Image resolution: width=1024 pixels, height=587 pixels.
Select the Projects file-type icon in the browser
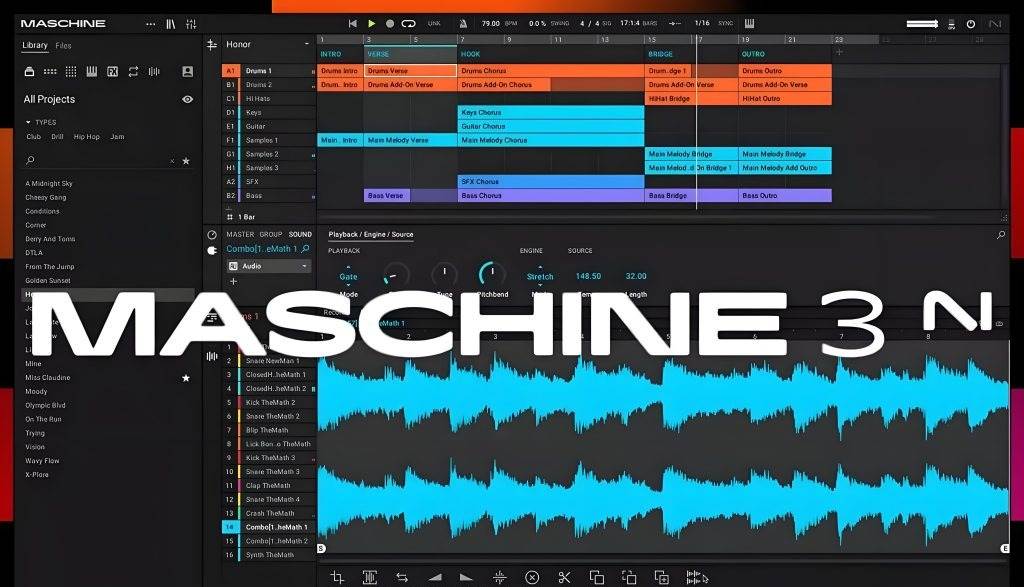click(29, 72)
